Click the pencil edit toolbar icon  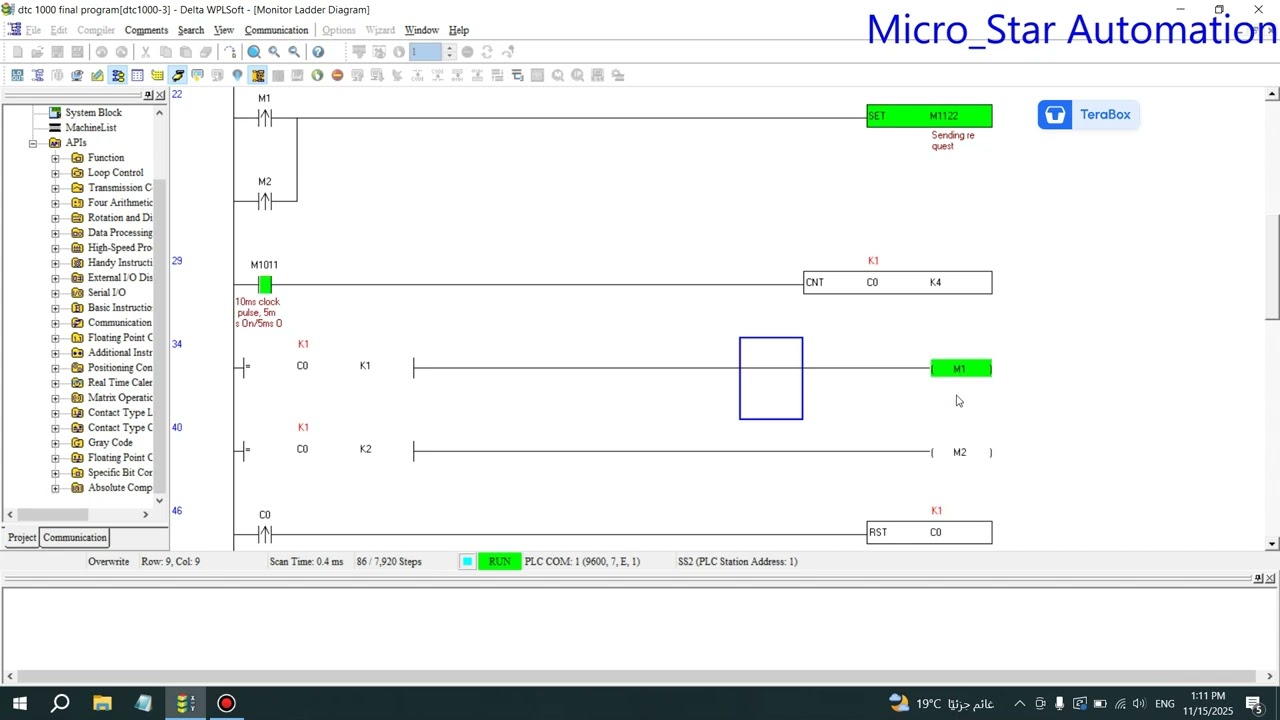(97, 75)
